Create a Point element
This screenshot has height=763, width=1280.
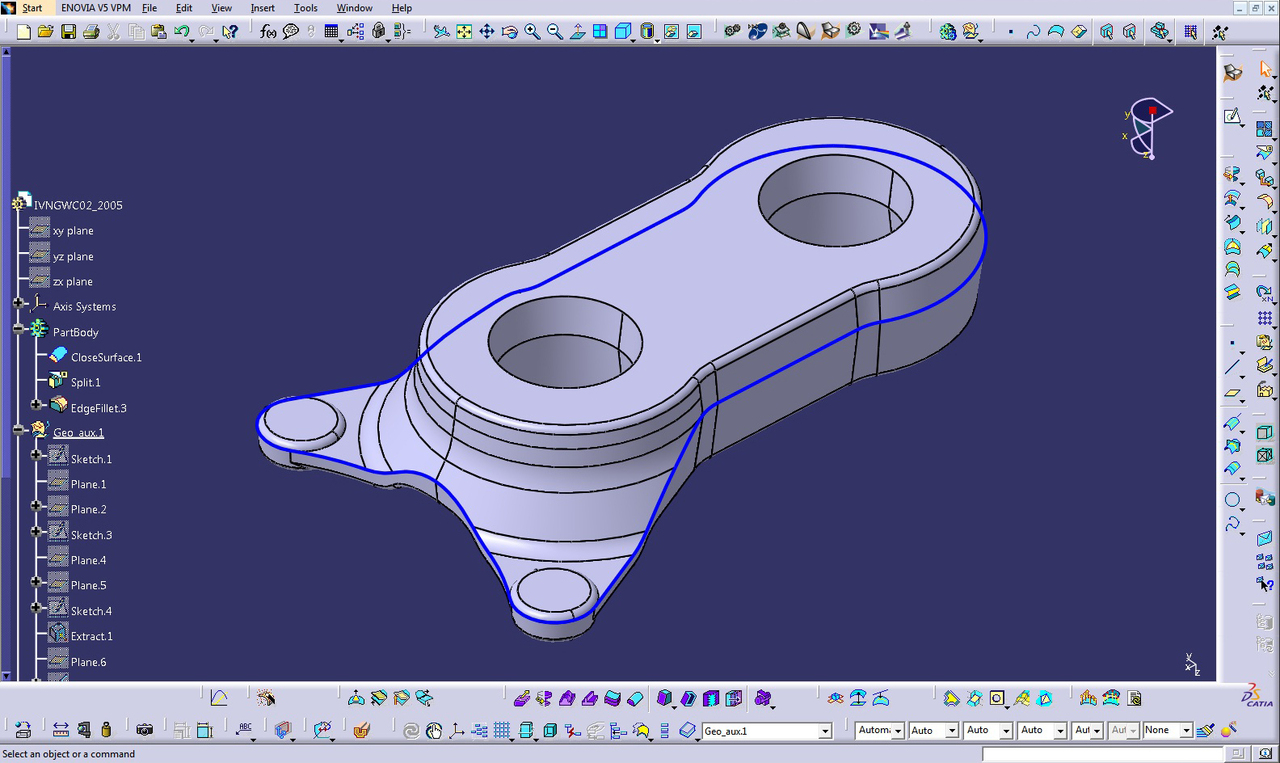[x=1233, y=344]
